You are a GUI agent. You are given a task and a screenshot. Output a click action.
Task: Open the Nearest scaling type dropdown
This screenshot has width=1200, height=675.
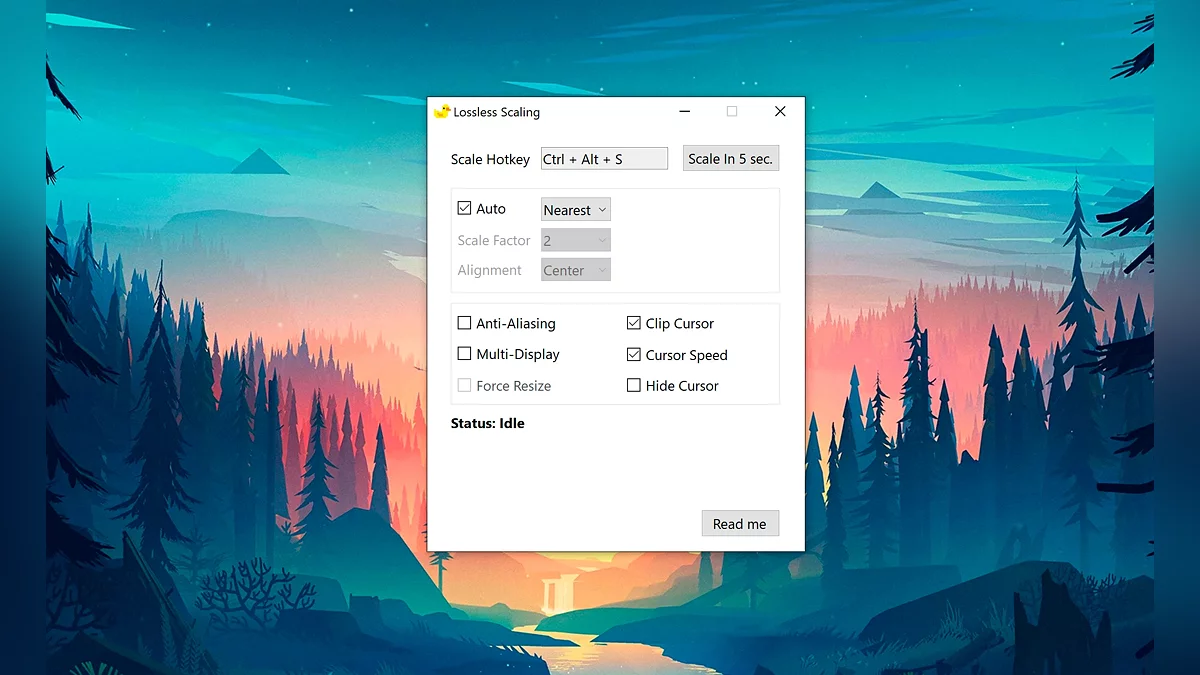click(x=576, y=210)
